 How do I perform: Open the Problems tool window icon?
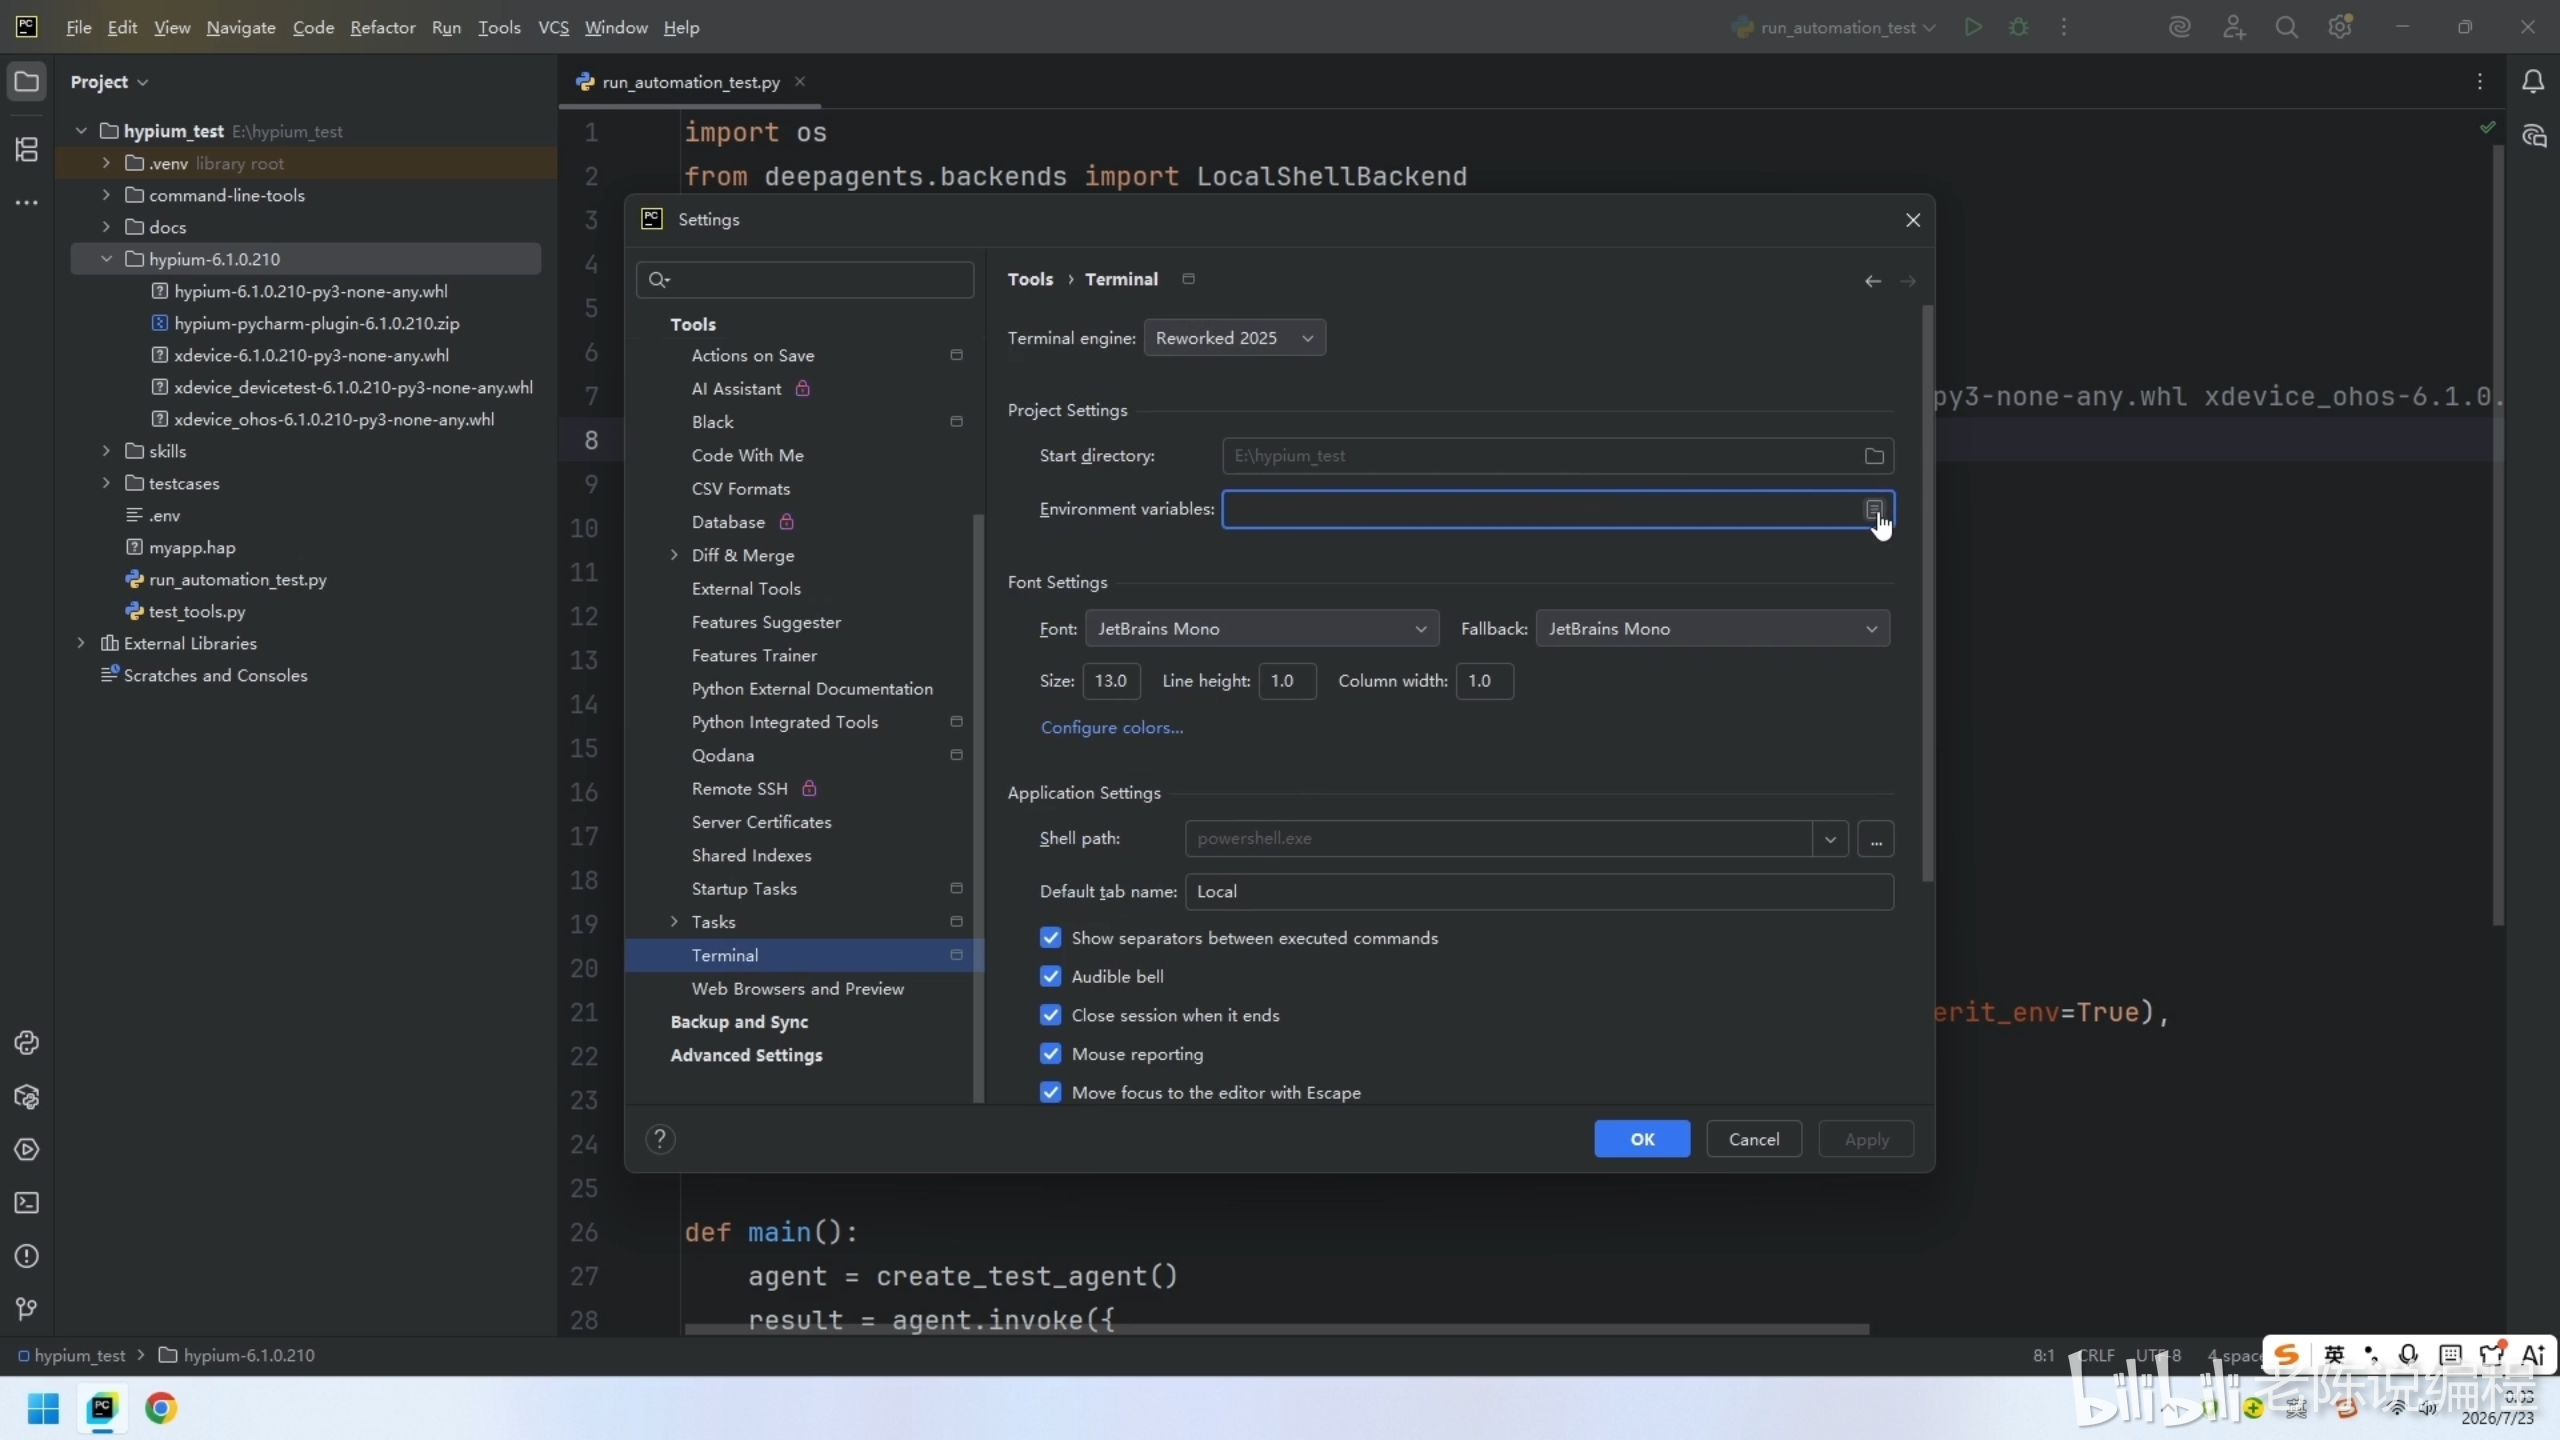click(x=27, y=1256)
